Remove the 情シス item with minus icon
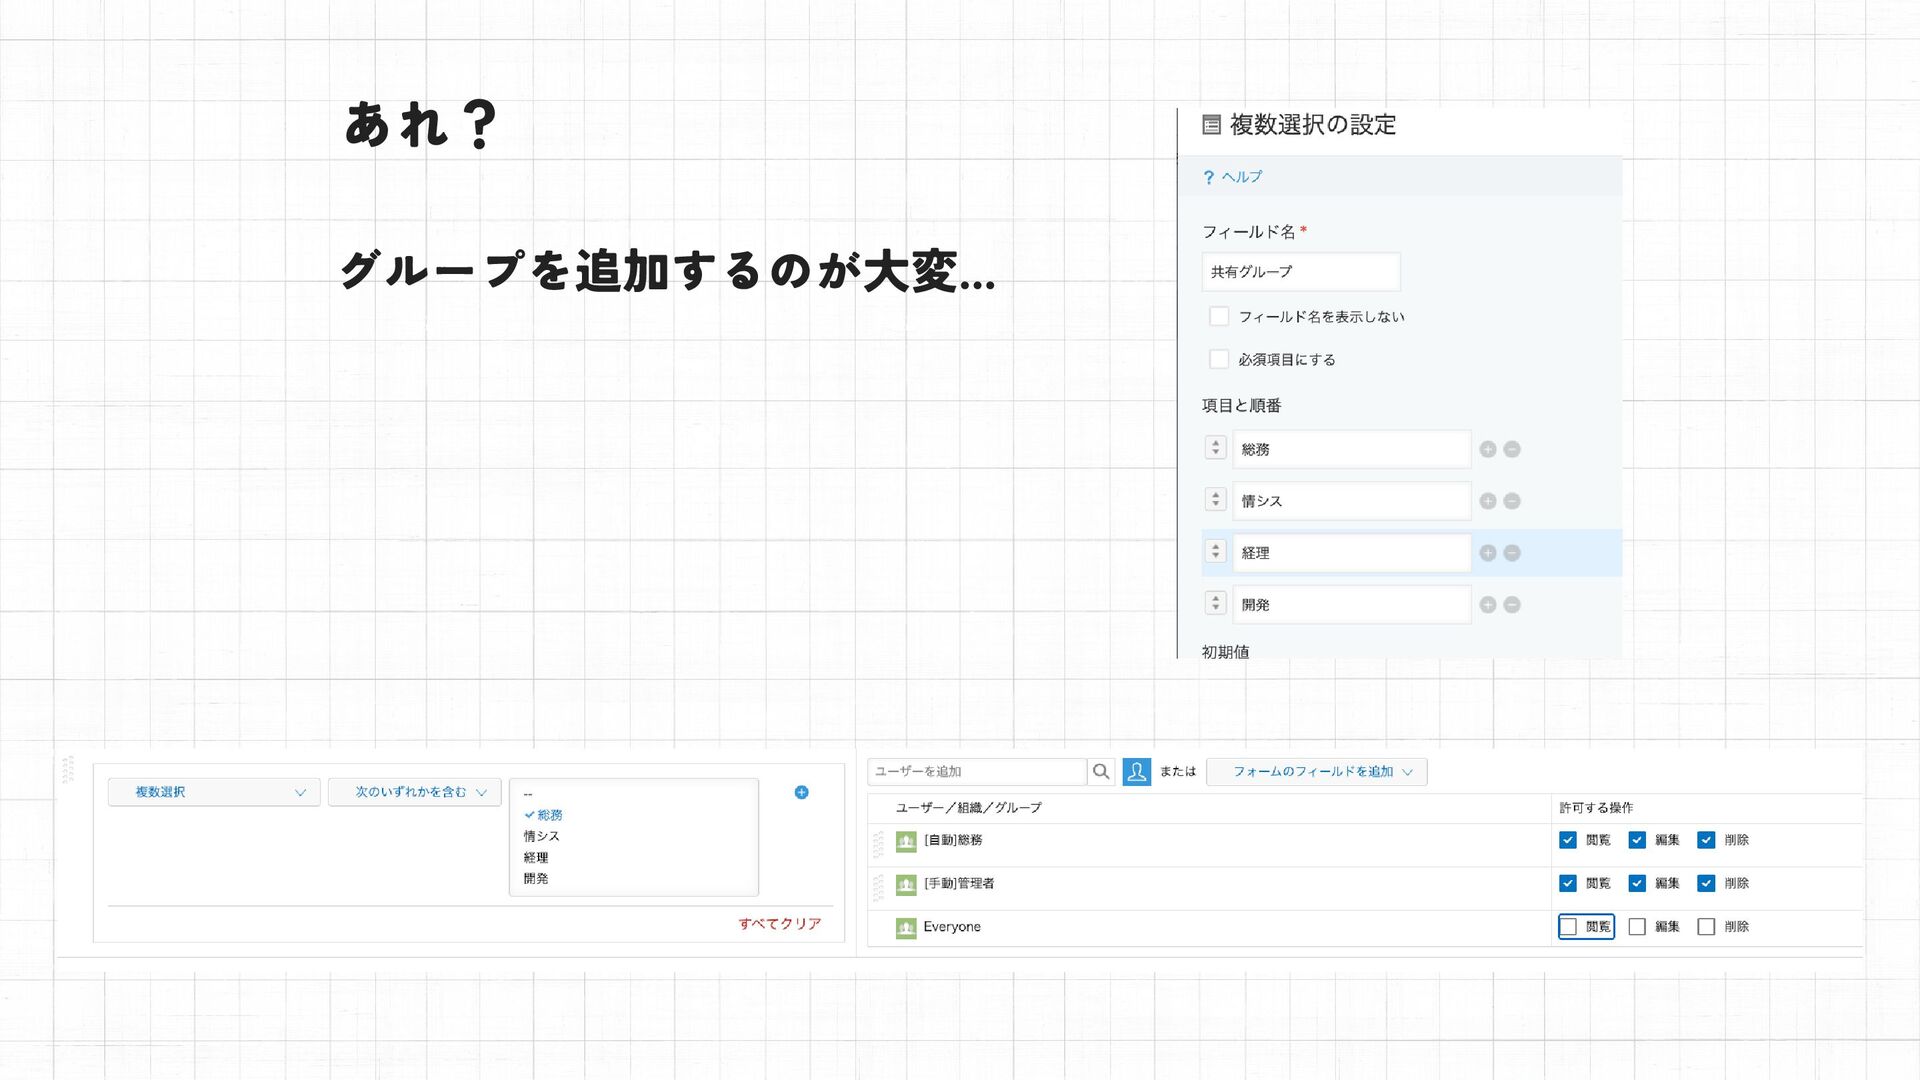This screenshot has width=1920, height=1080. point(1512,501)
